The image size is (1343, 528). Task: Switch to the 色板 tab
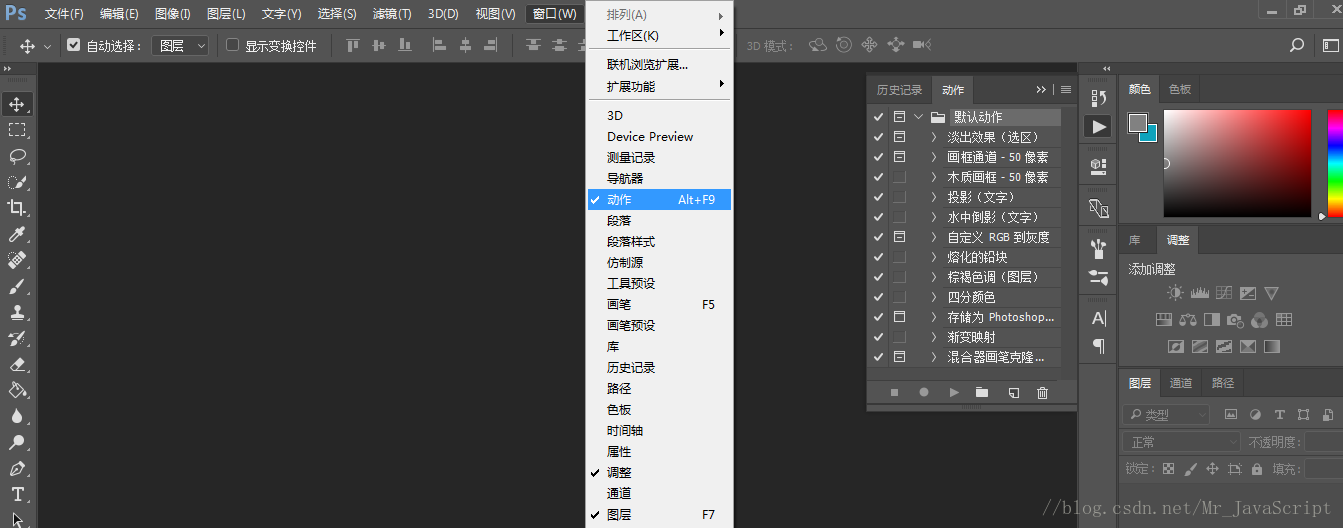1180,89
